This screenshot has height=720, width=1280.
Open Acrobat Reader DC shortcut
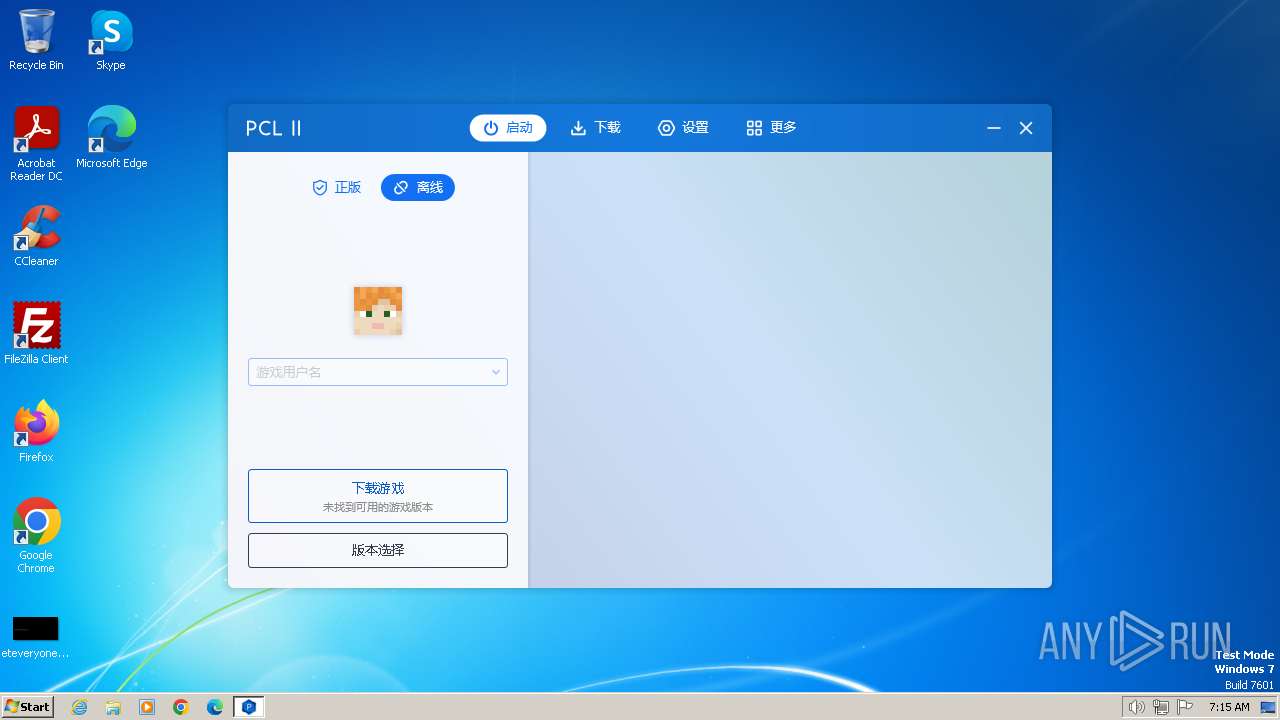tap(36, 144)
